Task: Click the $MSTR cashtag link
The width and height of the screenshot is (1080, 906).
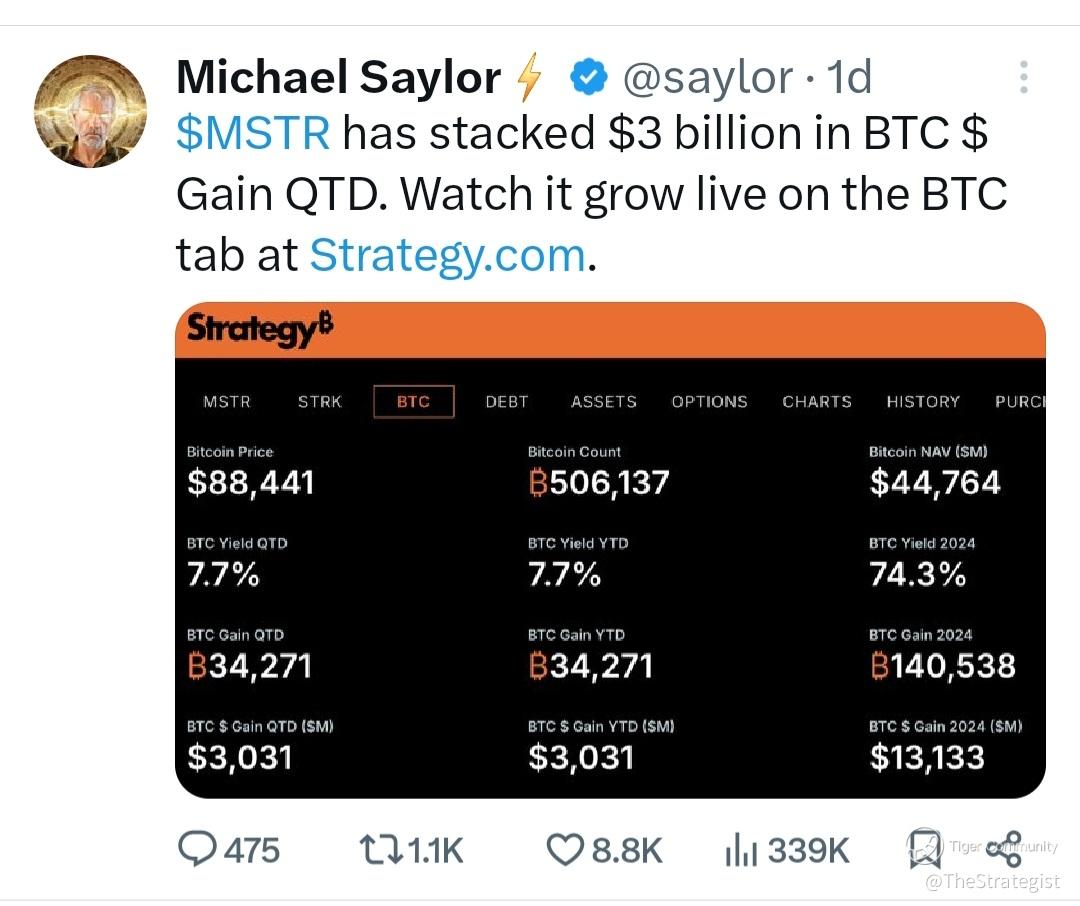Action: tap(253, 132)
